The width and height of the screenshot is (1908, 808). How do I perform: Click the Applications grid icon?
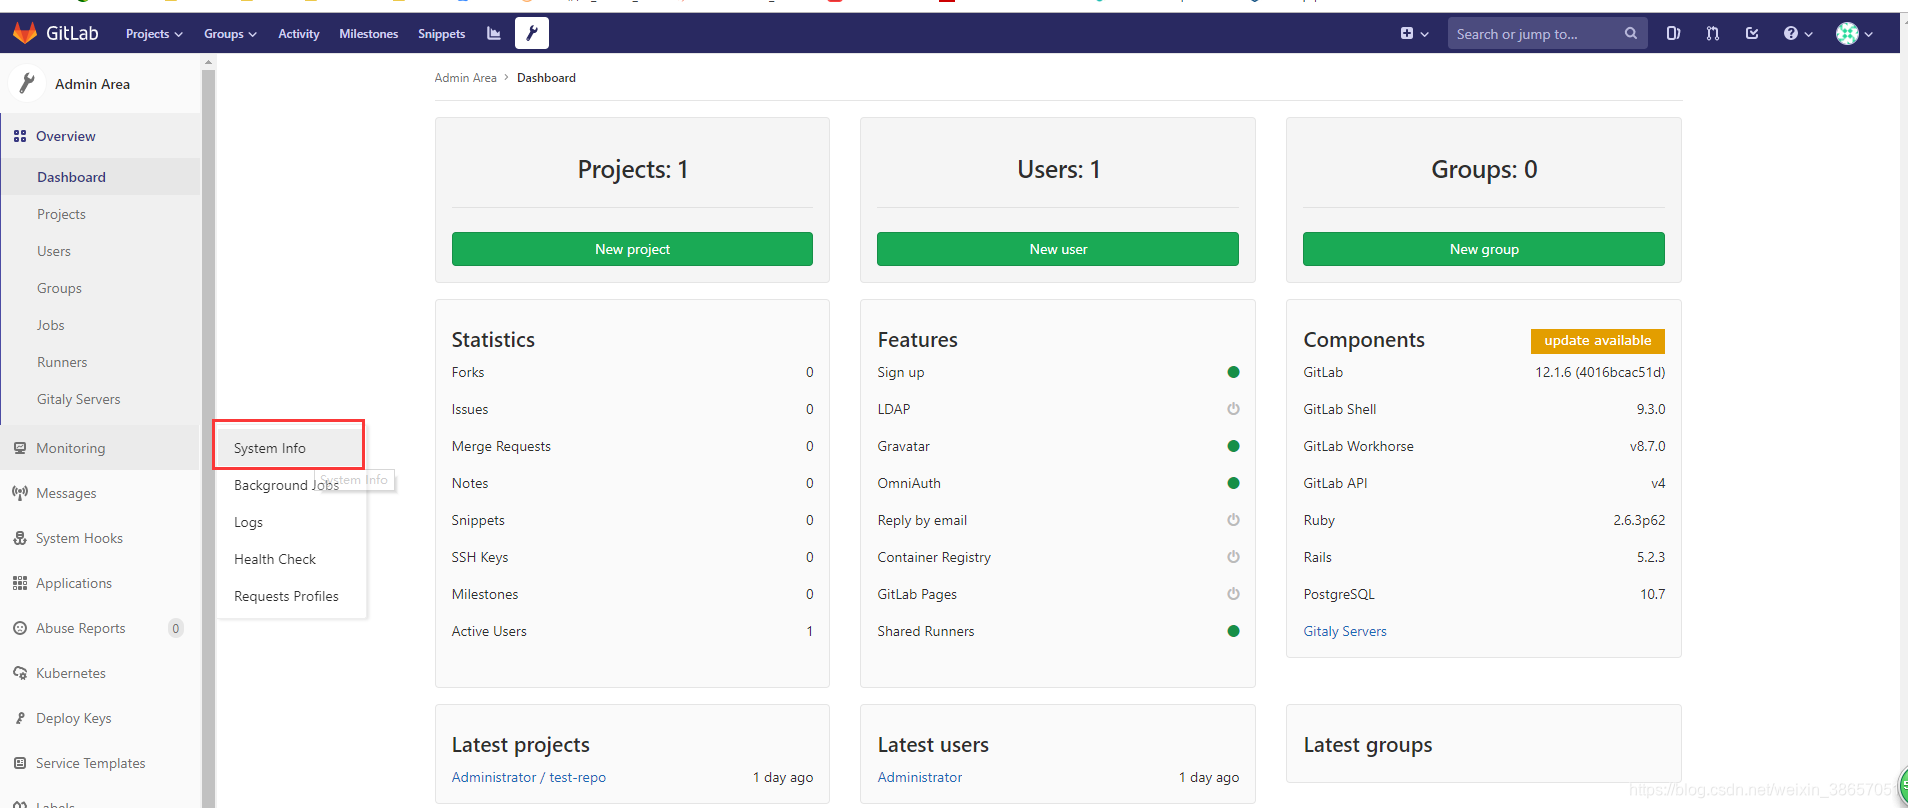click(20, 583)
